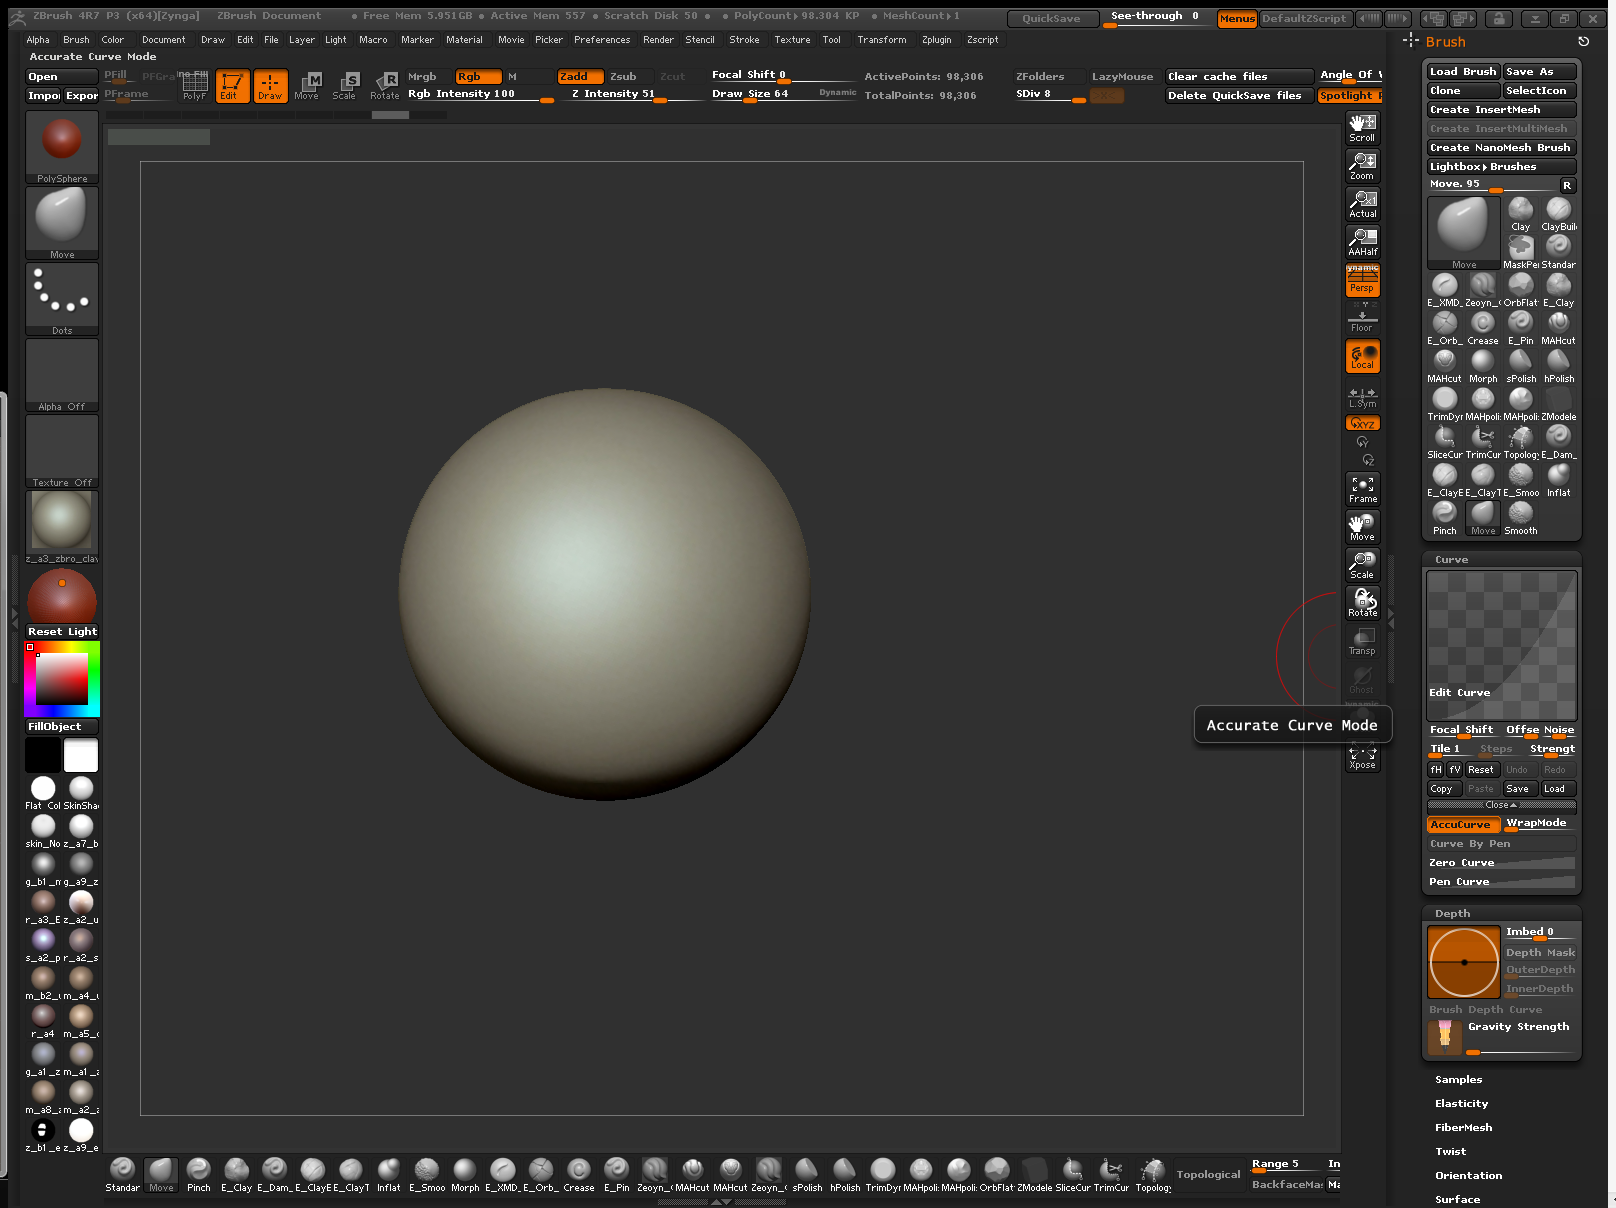Set view to Actual size
Image resolution: width=1616 pixels, height=1208 pixels.
pyautogui.click(x=1362, y=204)
